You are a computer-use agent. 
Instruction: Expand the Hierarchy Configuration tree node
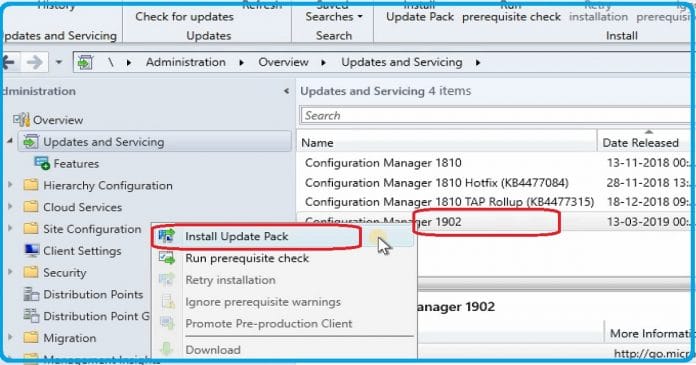point(10,185)
